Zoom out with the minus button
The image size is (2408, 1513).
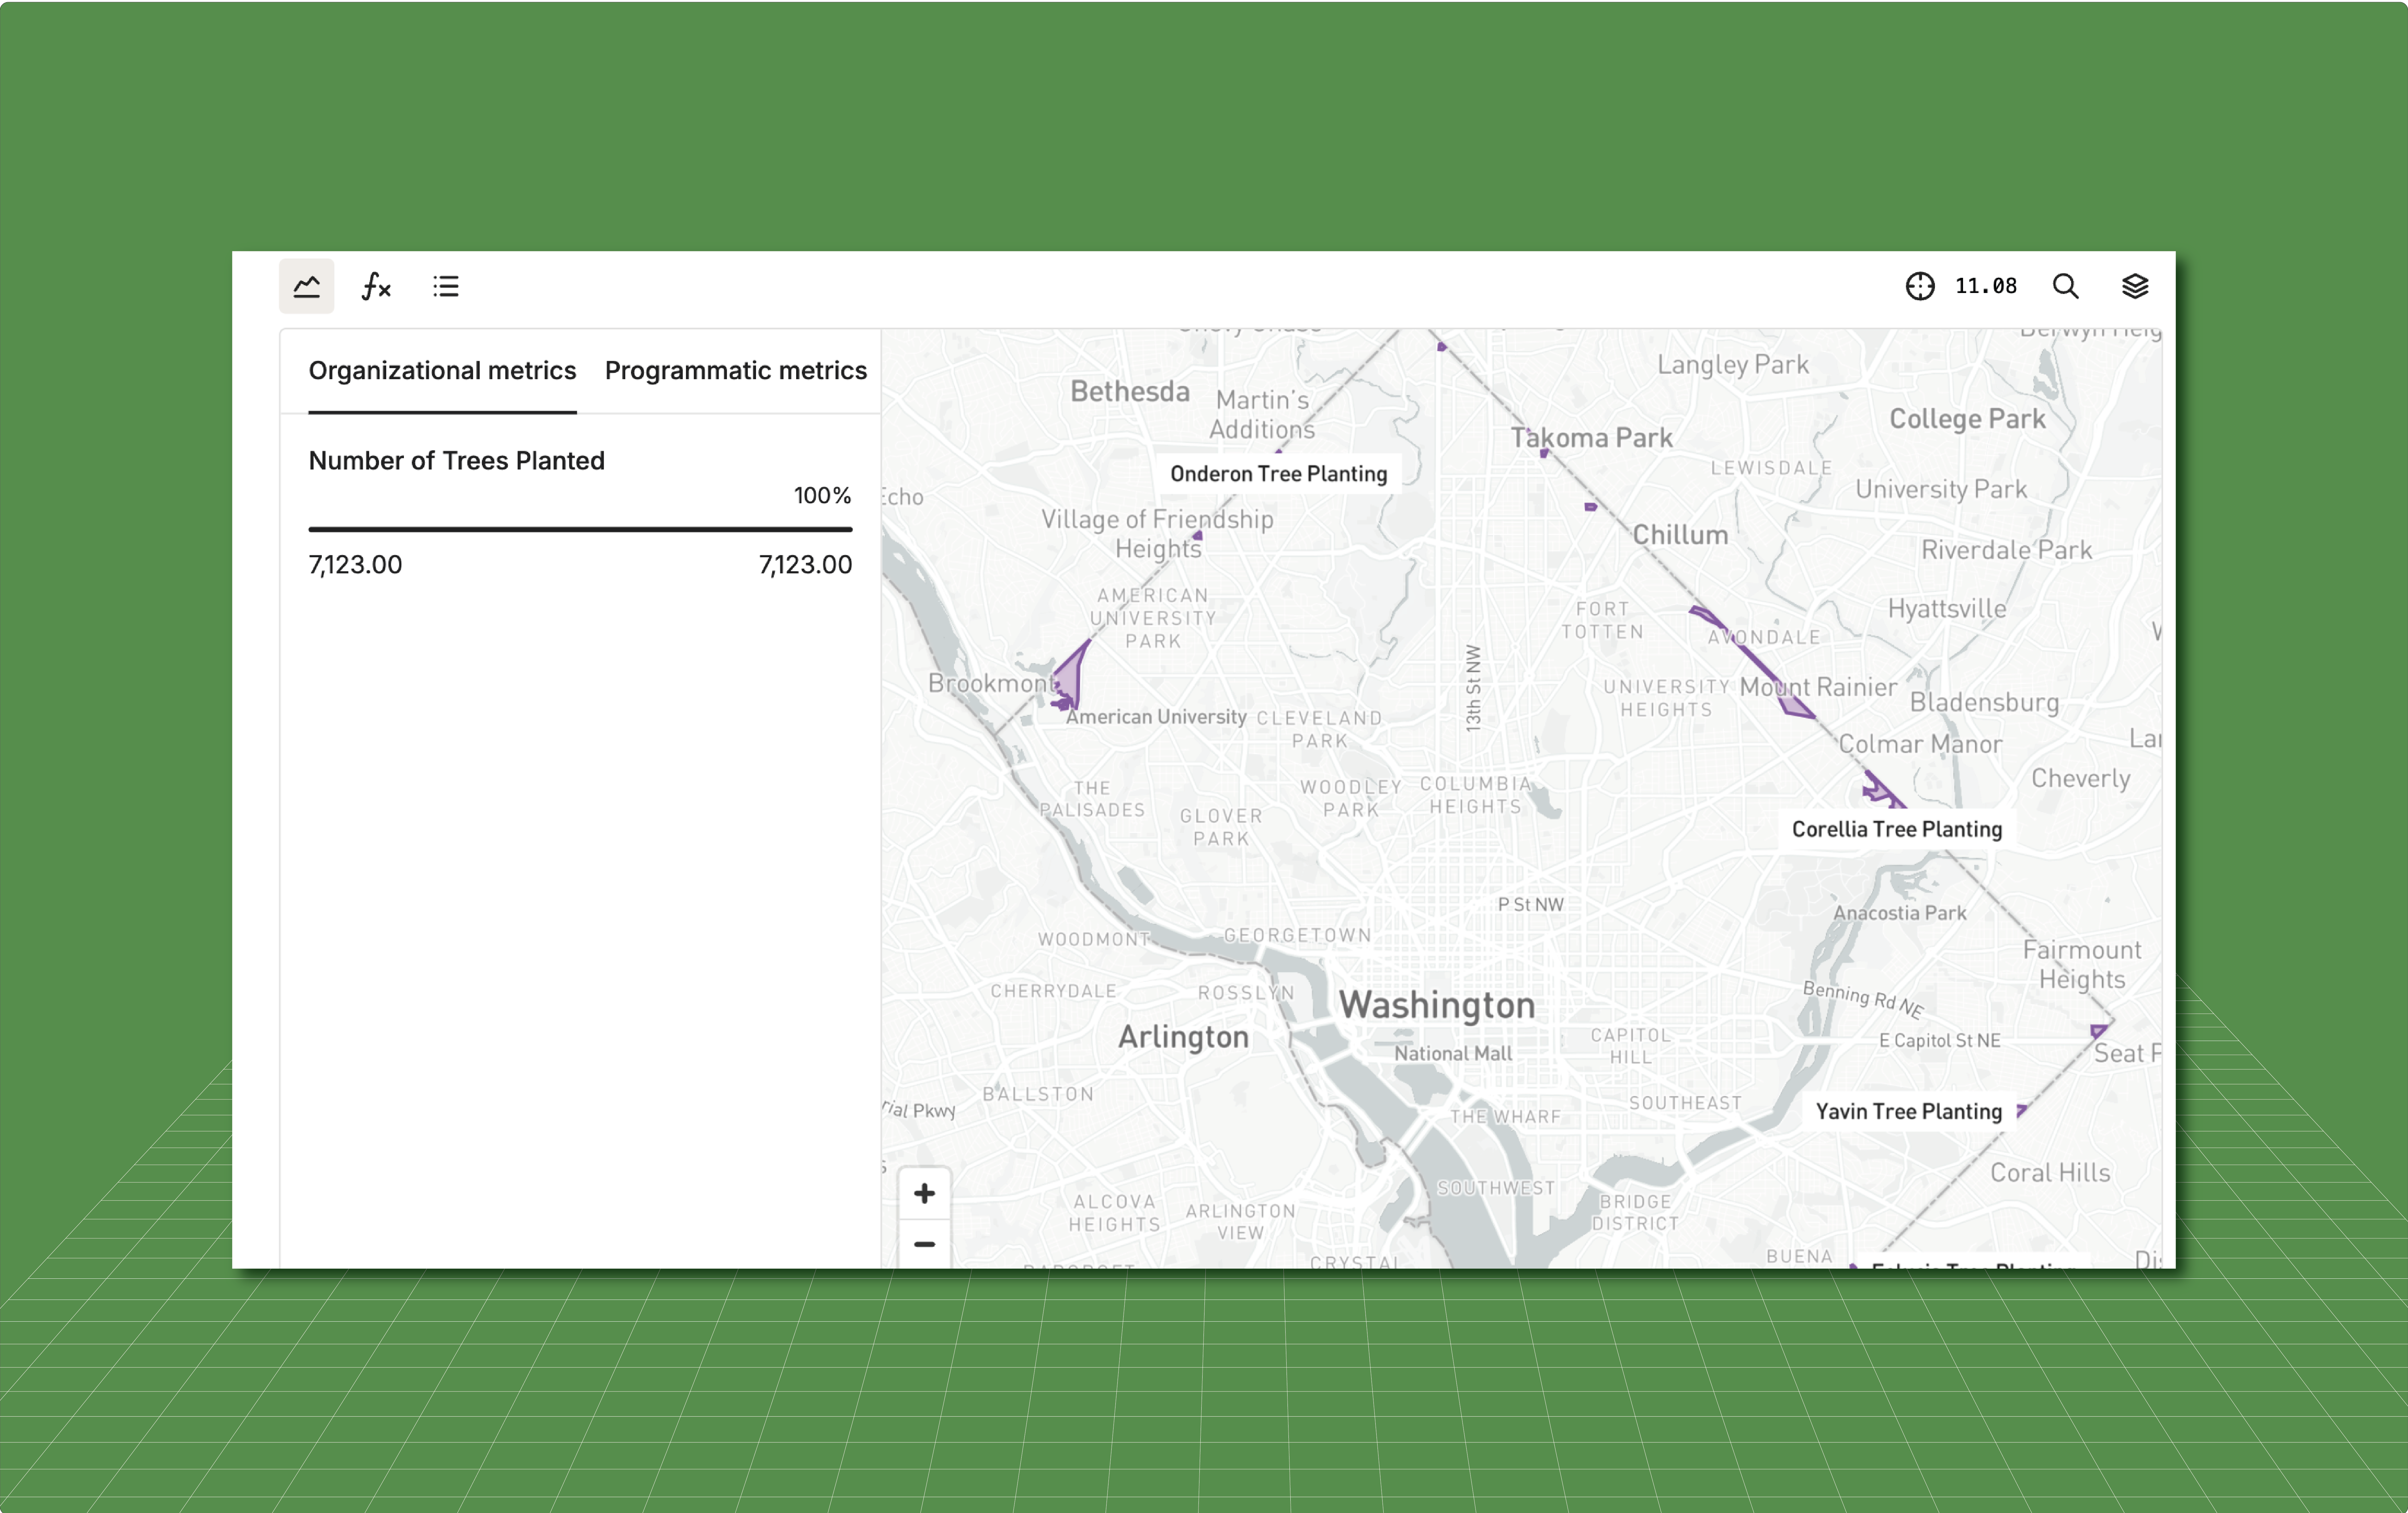tap(924, 1244)
